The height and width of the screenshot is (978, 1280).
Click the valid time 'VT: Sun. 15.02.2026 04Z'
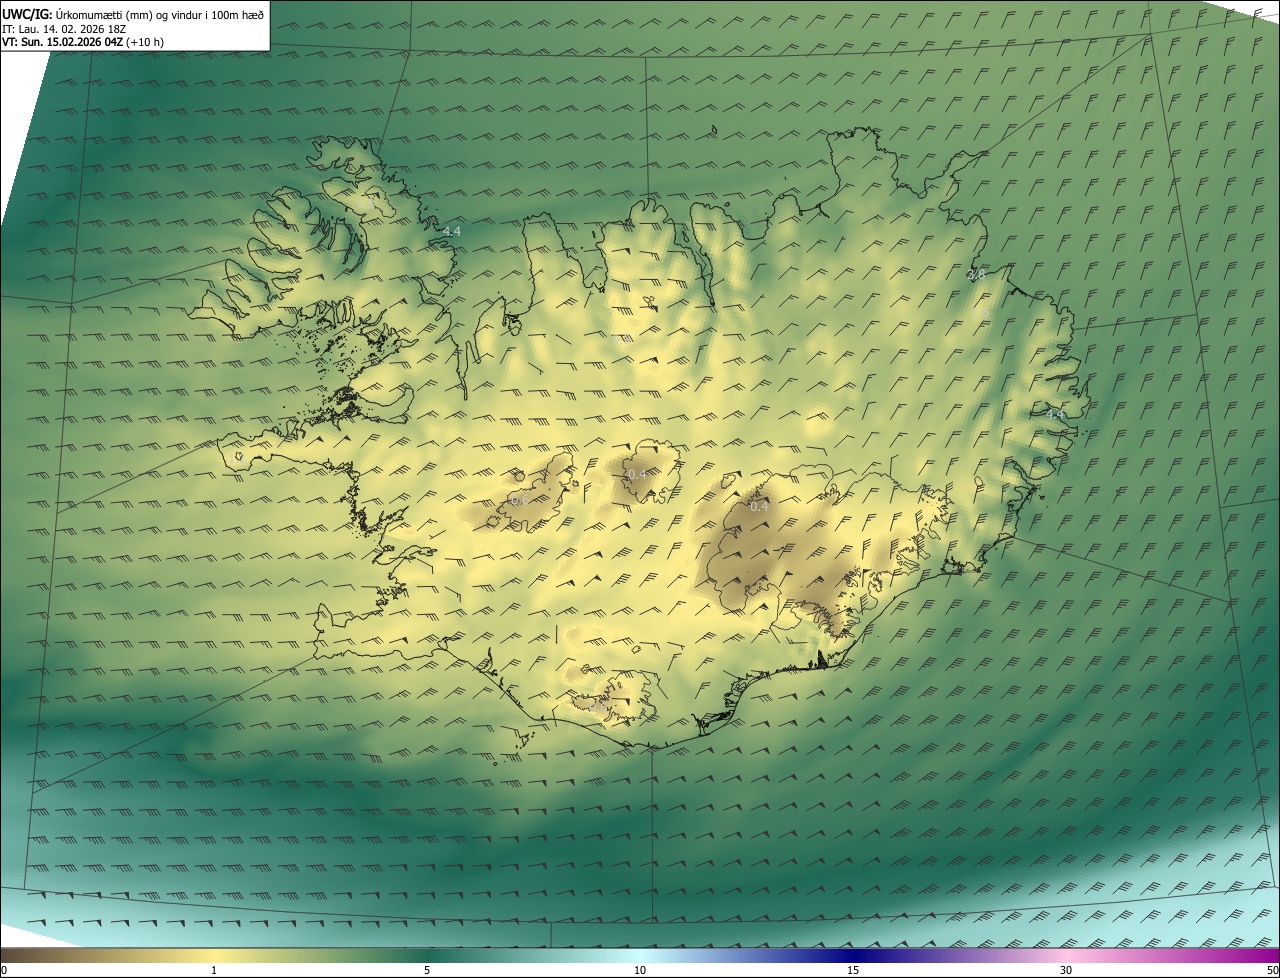click(x=63, y=42)
